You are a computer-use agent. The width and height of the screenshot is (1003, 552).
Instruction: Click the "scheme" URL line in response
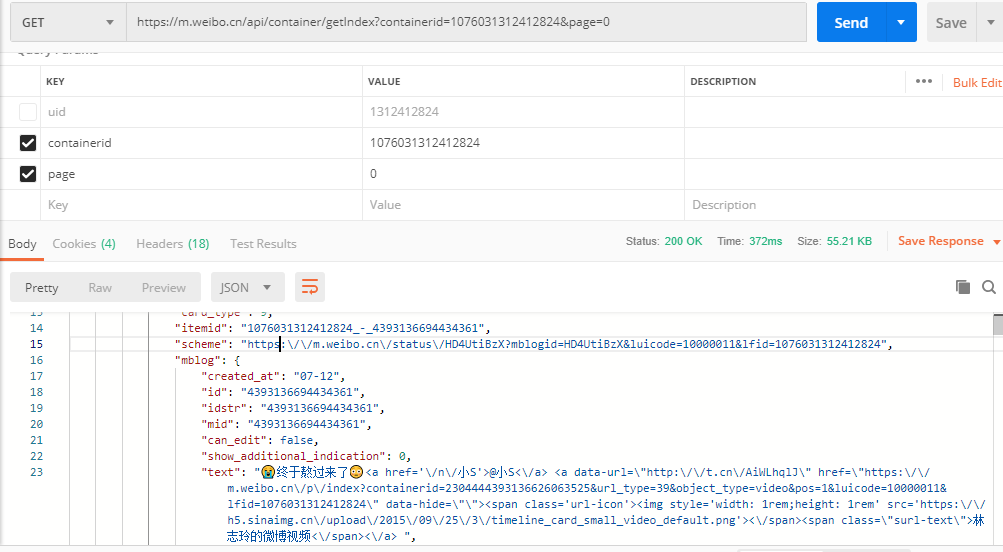click(x=533, y=344)
